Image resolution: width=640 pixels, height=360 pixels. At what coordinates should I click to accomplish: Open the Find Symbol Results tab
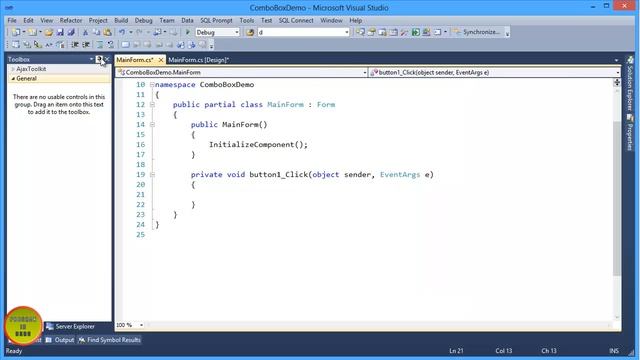click(x=109, y=340)
